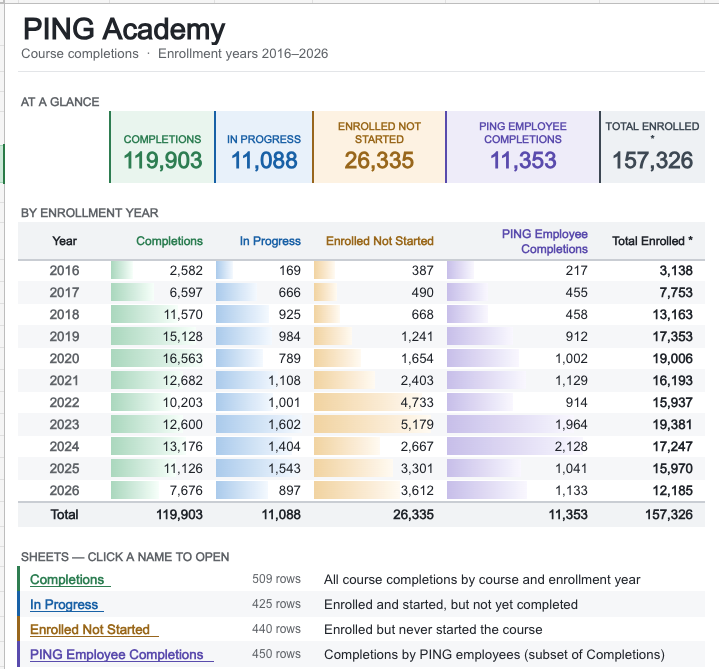Open the In Progress sheet link

pos(64,604)
